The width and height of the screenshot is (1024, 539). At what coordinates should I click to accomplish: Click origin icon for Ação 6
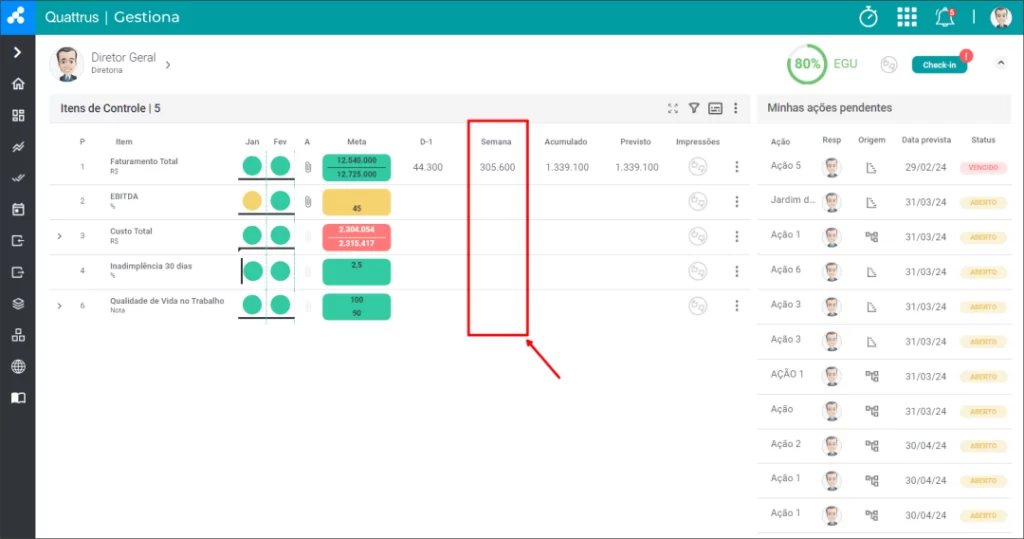(871, 272)
